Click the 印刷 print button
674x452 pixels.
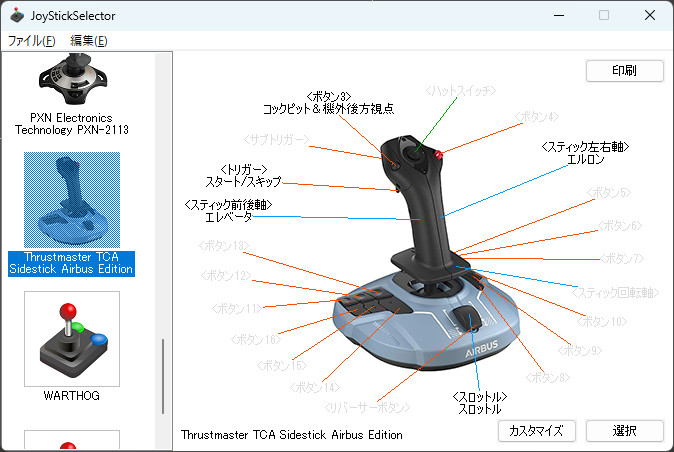625,70
